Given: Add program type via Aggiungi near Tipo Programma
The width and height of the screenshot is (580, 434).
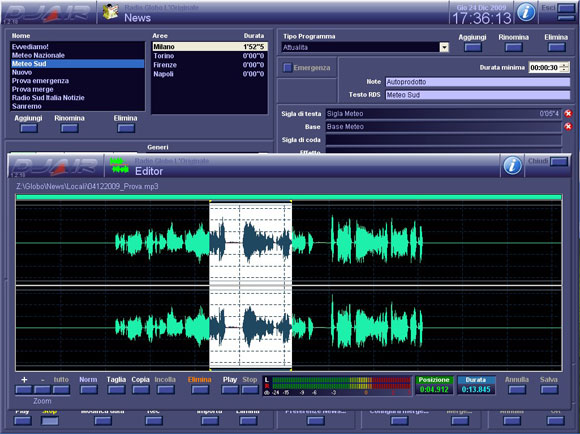Looking at the screenshot, I should [473, 47].
